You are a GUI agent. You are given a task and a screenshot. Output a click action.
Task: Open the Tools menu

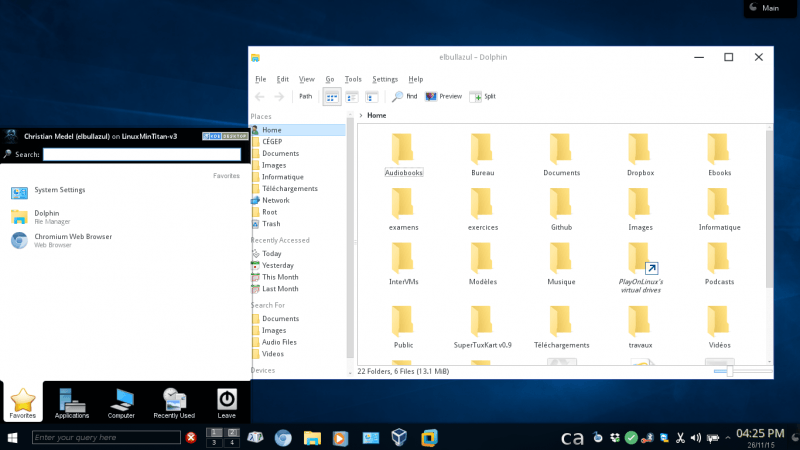pyautogui.click(x=353, y=79)
